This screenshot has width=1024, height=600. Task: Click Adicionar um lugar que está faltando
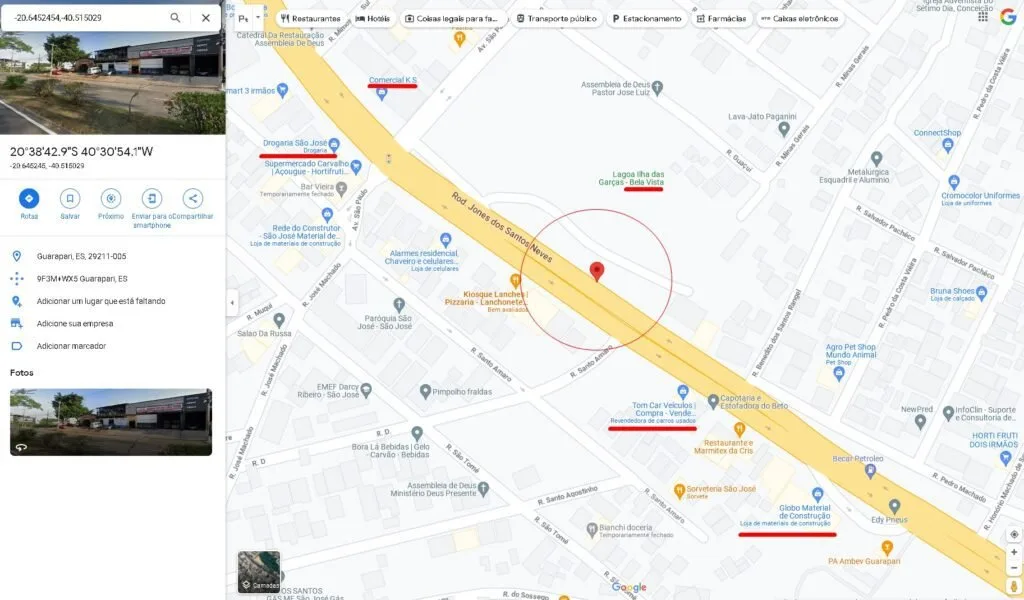(101, 301)
